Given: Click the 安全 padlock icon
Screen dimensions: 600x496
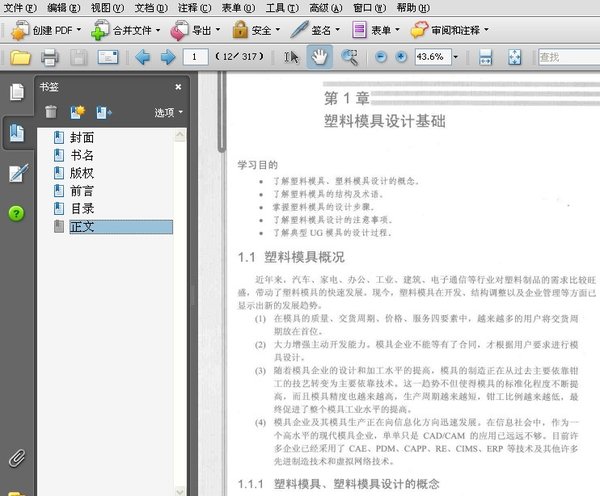Looking at the screenshot, I should [x=240, y=29].
